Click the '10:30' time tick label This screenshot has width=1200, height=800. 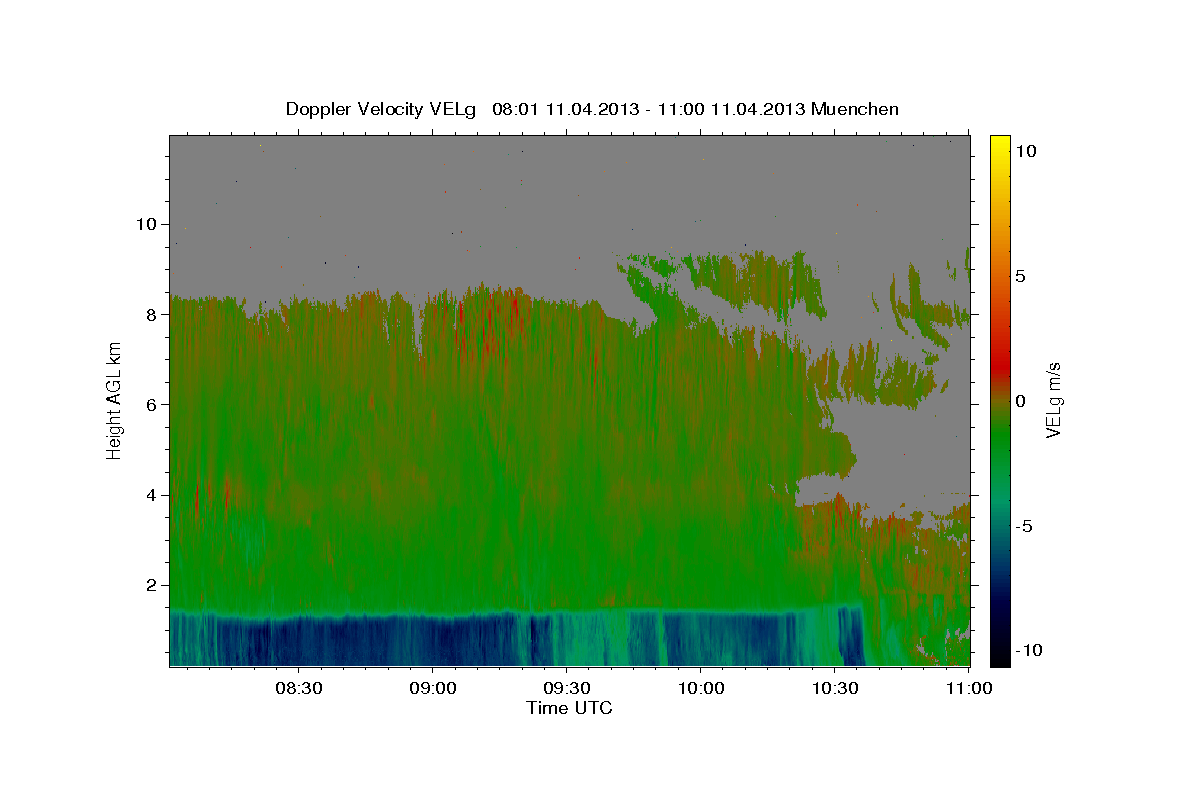pos(834,688)
